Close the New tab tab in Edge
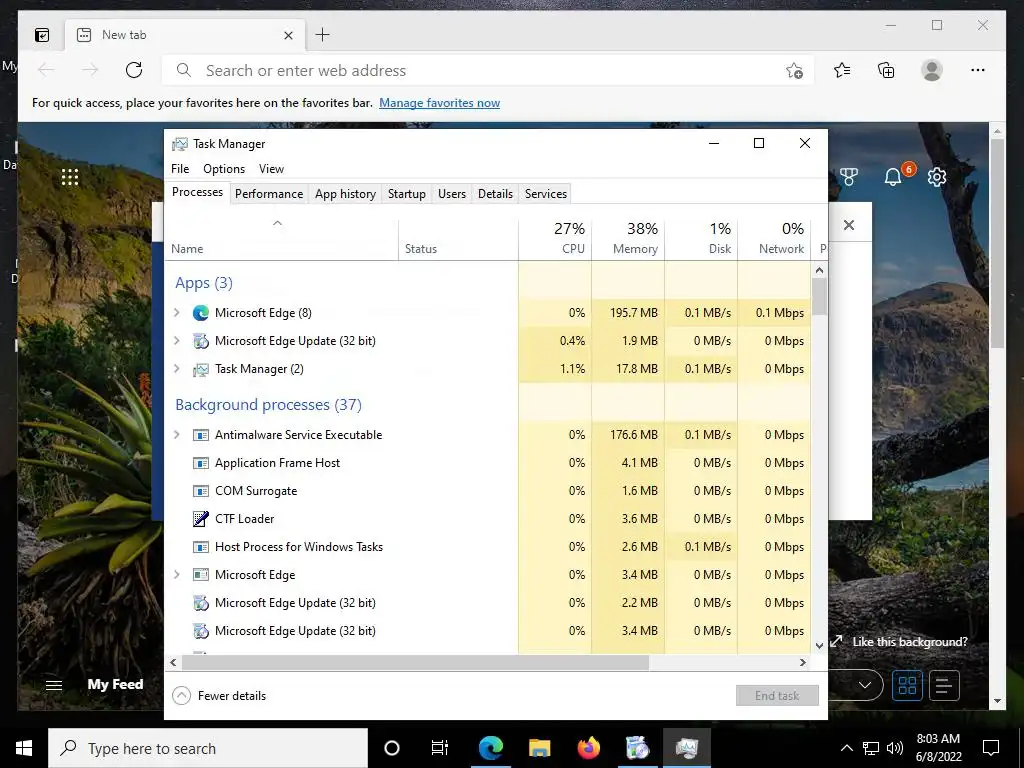The width and height of the screenshot is (1024, 768). pos(288,35)
